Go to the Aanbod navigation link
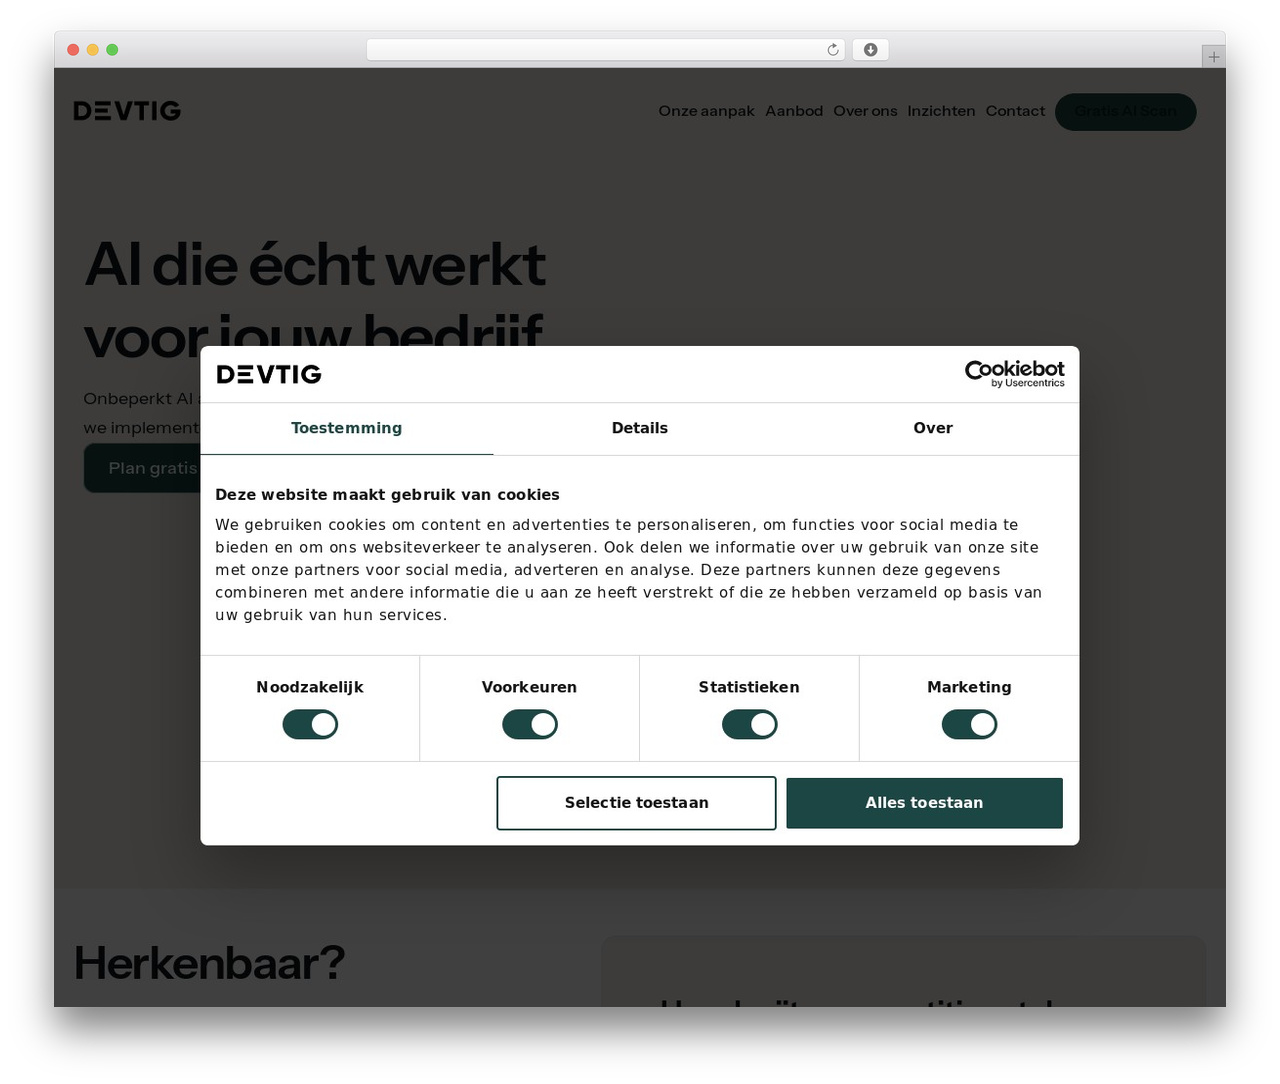Screen dimensions: 1280x1084 [794, 111]
